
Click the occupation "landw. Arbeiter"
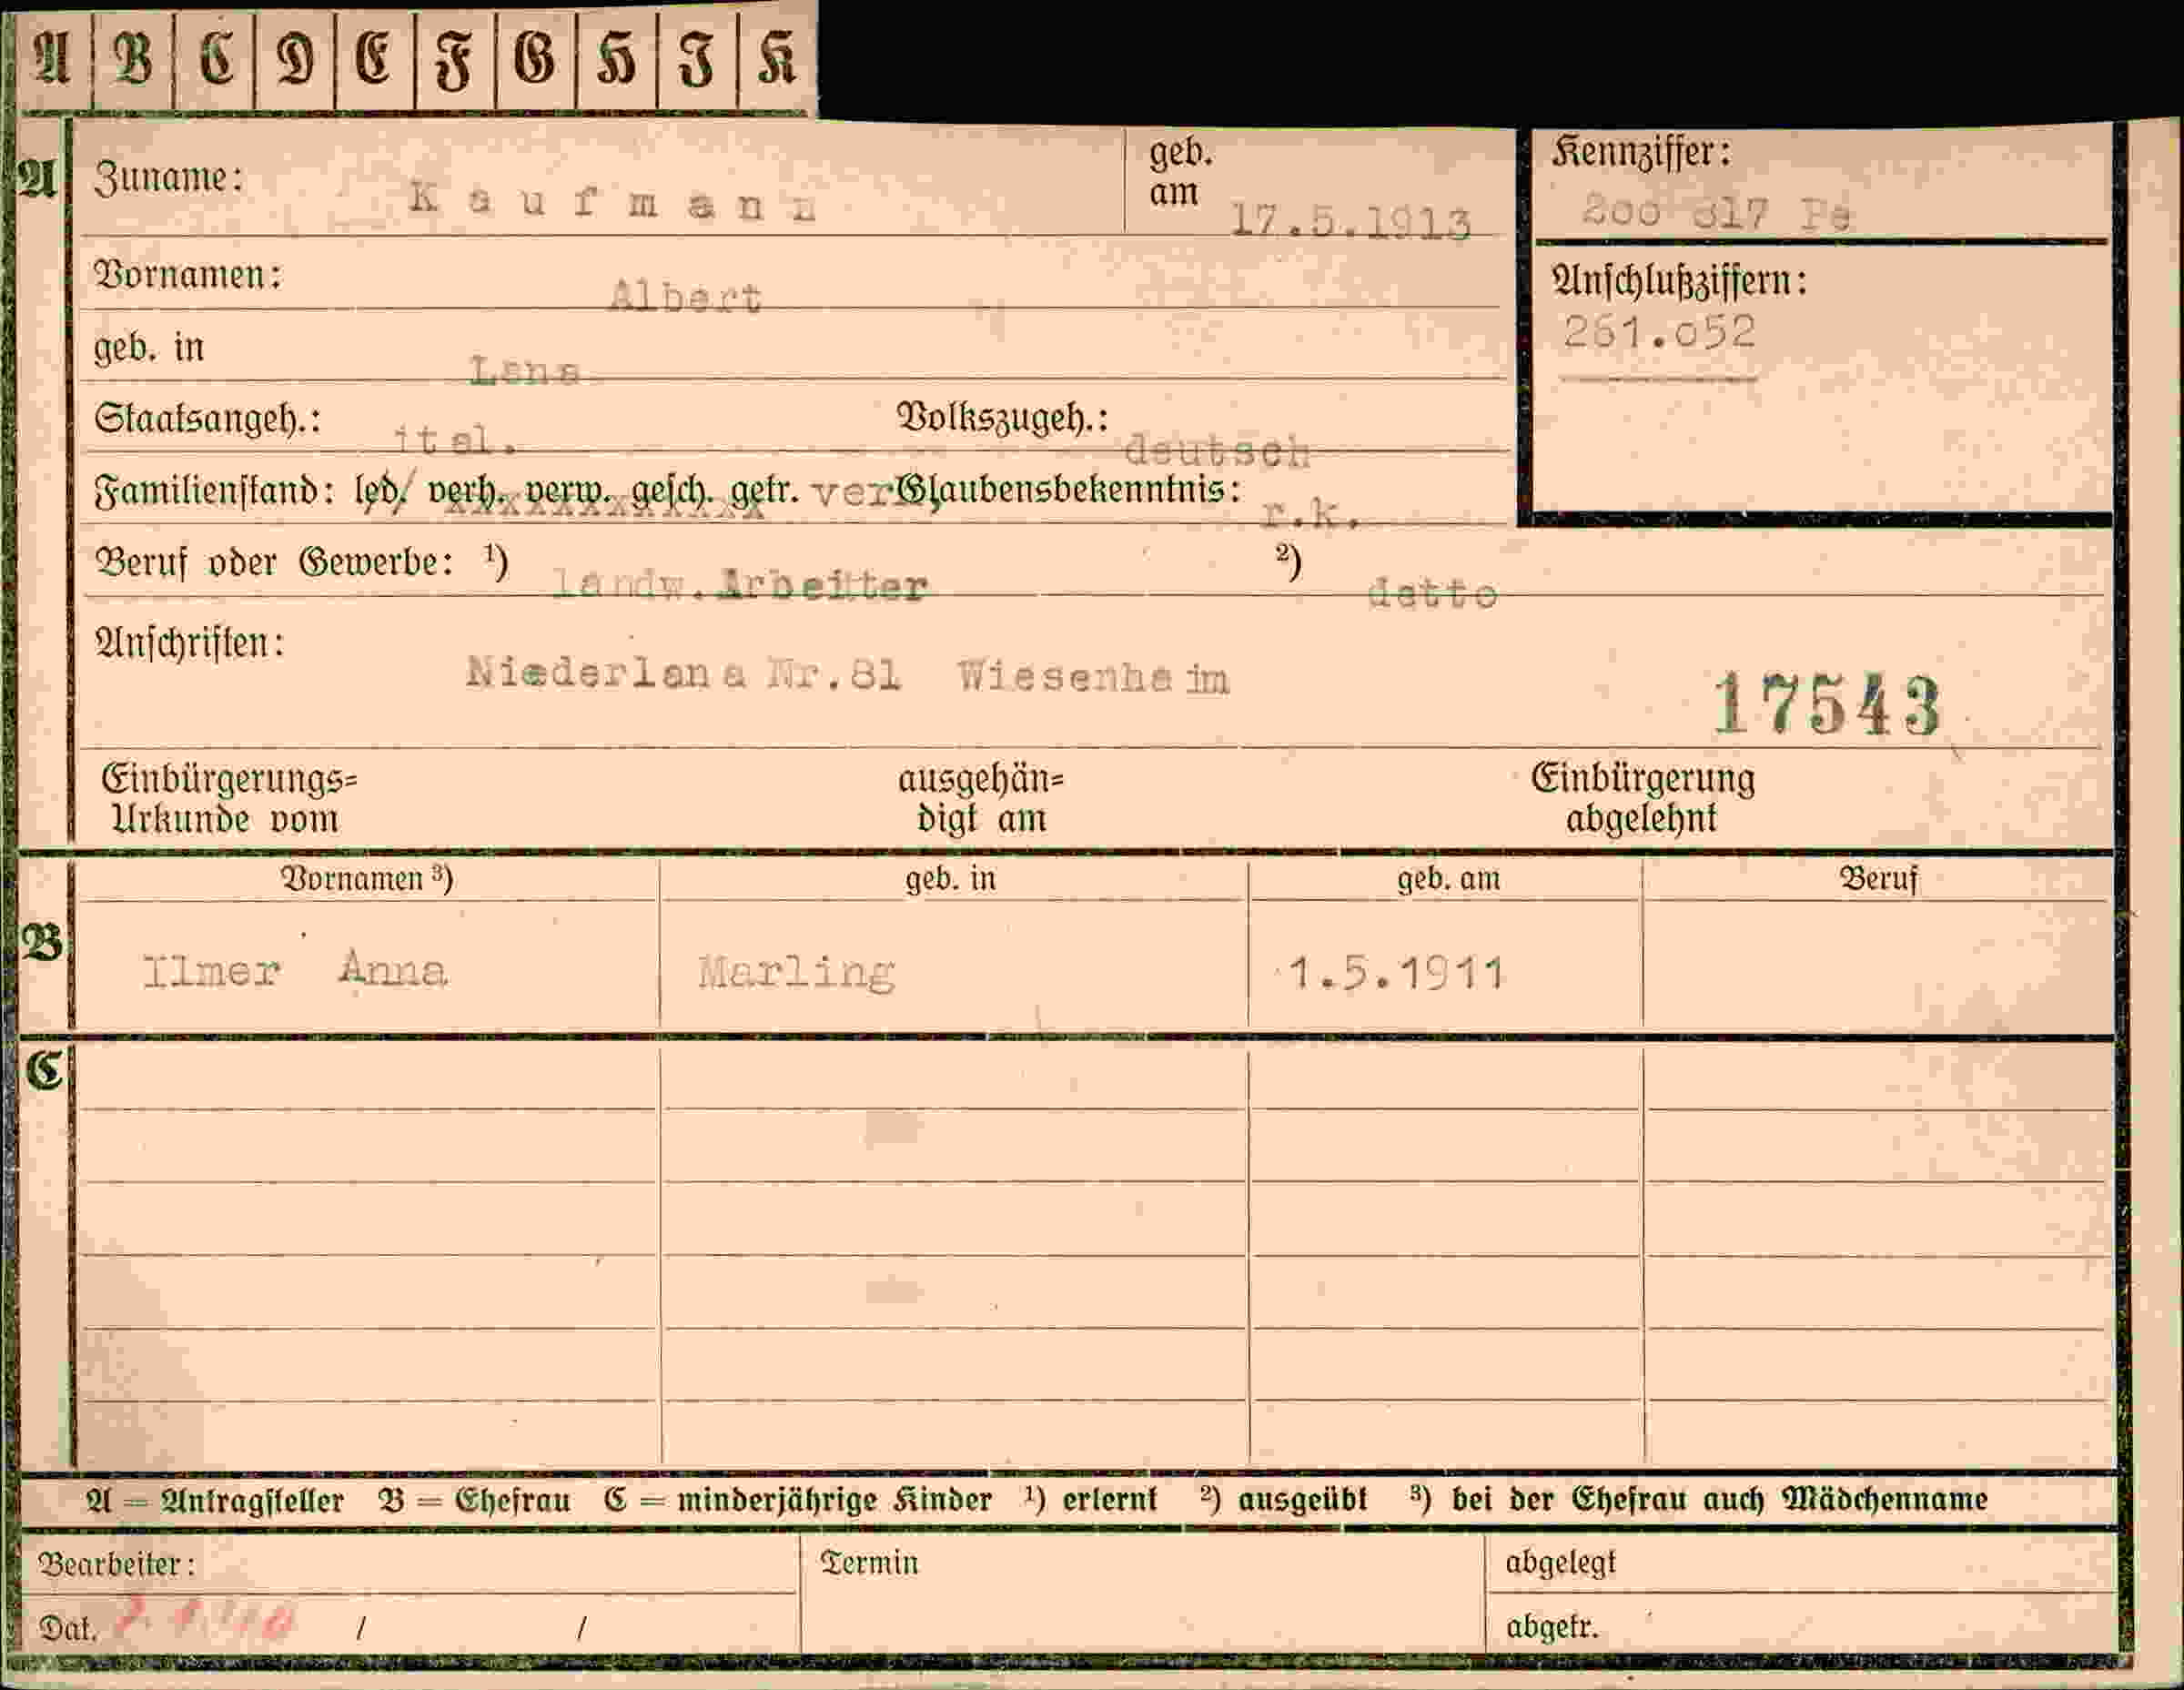click(740, 585)
